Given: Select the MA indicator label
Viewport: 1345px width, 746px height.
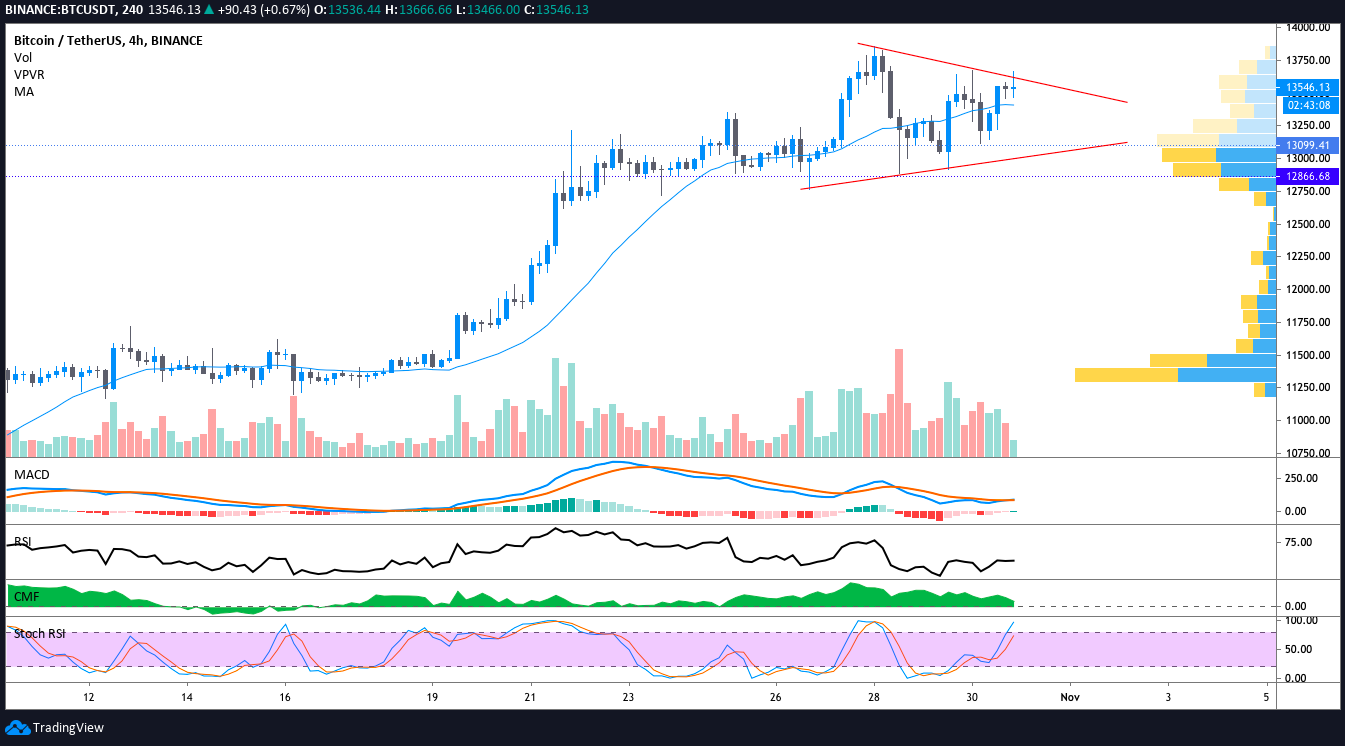Looking at the screenshot, I should pos(23,91).
